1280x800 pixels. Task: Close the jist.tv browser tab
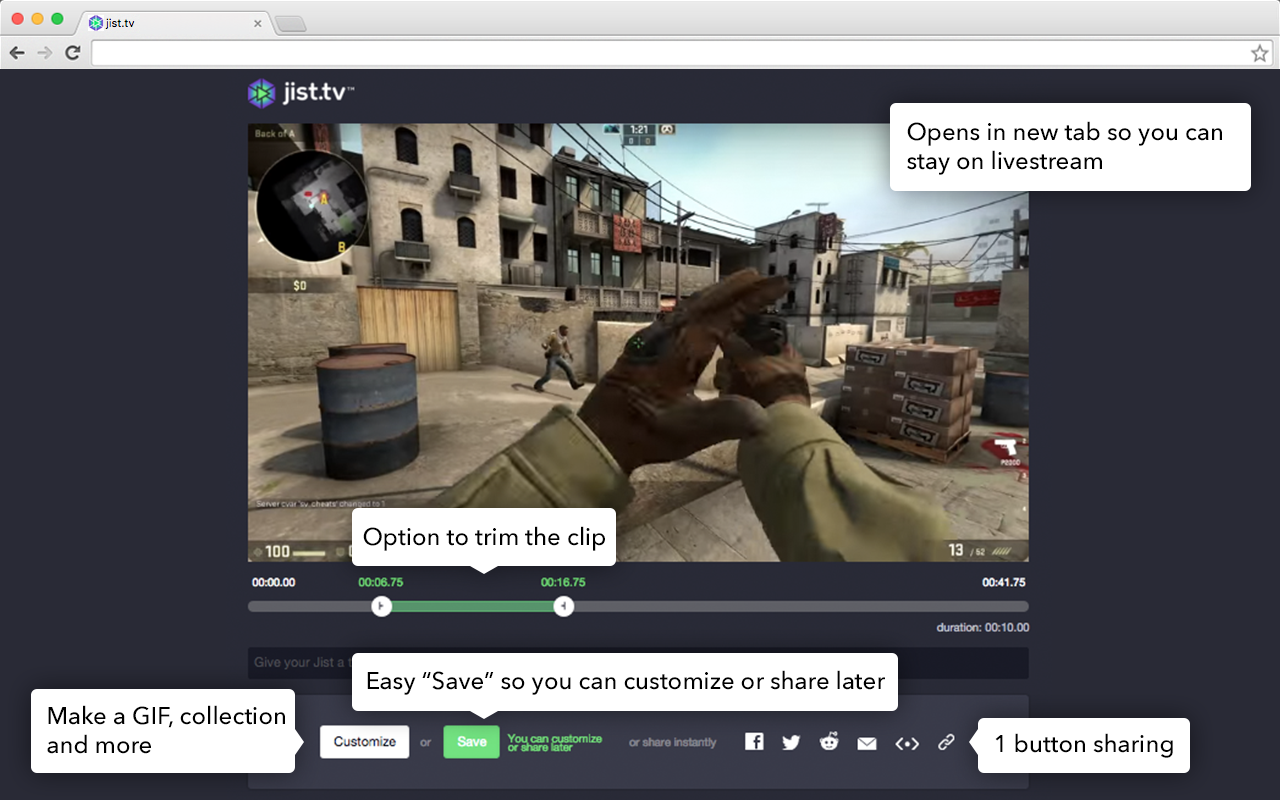coord(258,22)
